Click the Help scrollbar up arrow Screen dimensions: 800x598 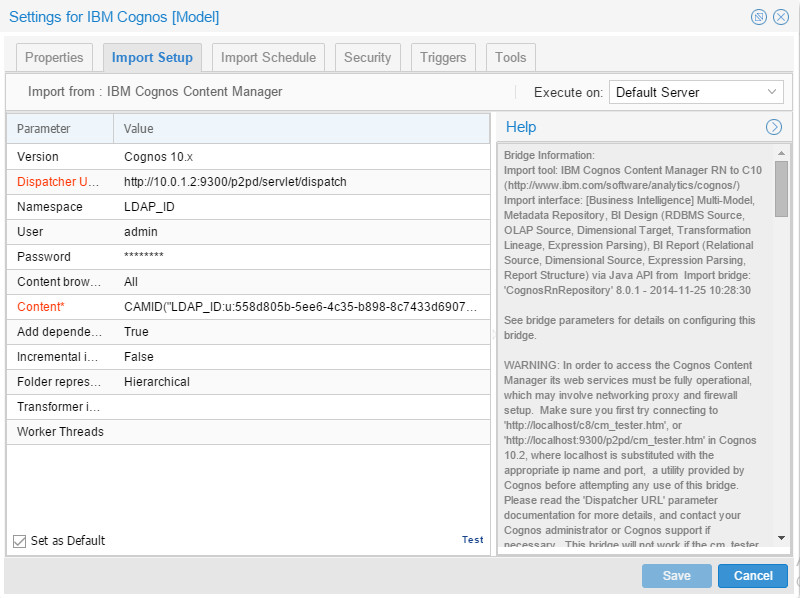(x=781, y=153)
